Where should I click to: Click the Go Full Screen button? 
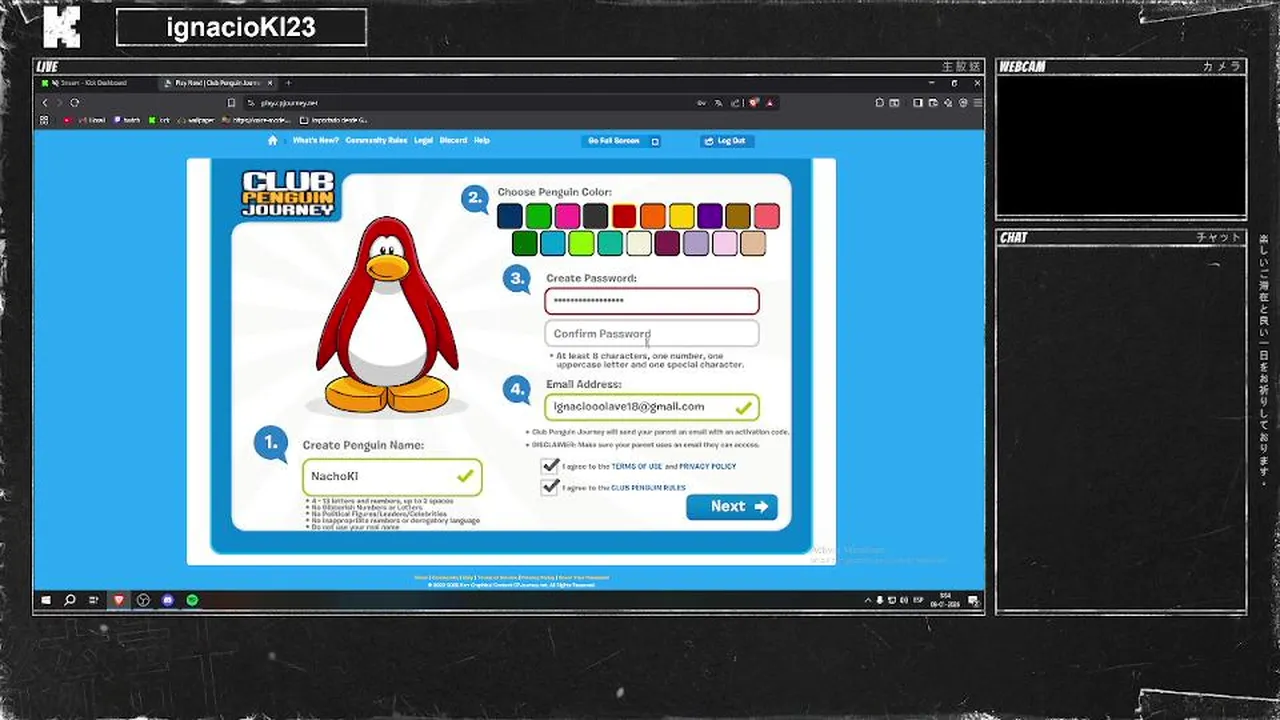621,141
